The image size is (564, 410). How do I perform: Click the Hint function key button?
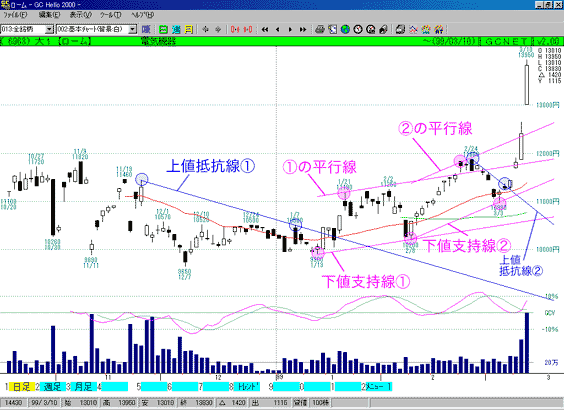pos(247,387)
